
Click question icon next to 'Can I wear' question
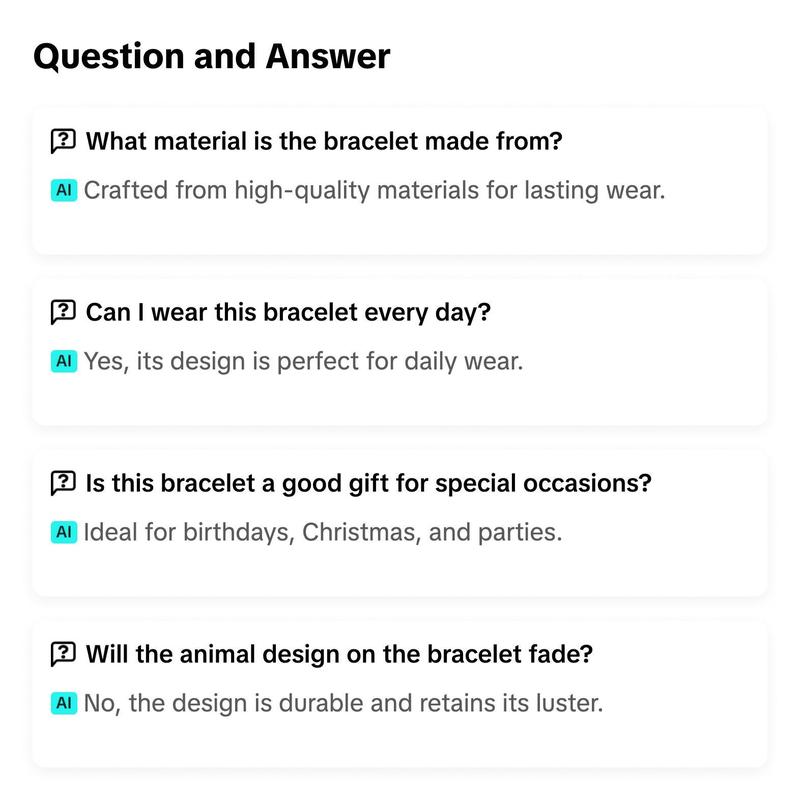coord(63,312)
